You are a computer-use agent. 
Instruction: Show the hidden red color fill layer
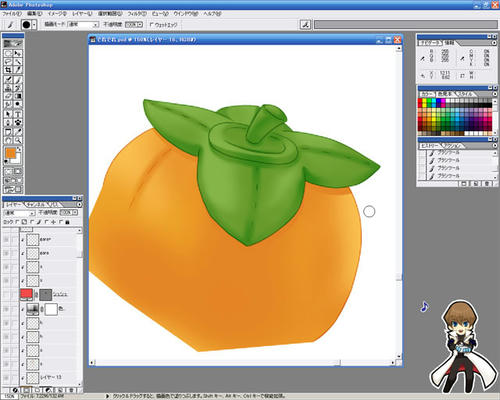(x=6, y=294)
